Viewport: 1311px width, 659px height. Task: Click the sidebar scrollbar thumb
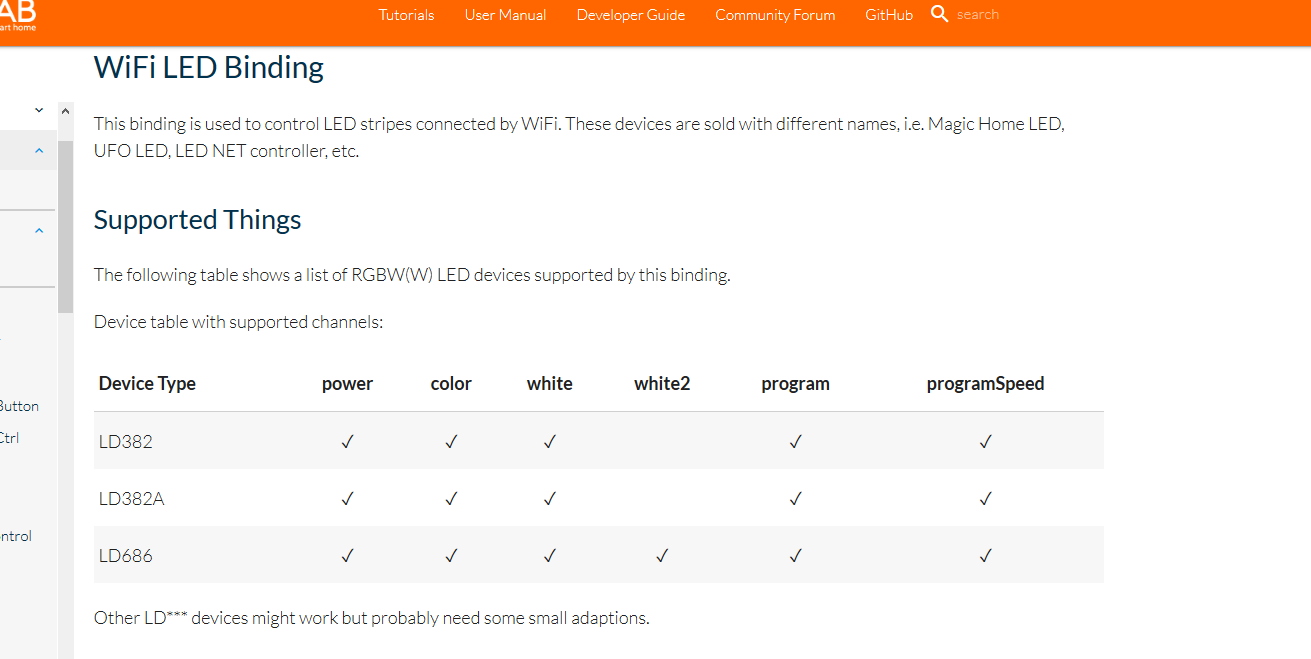tap(66, 226)
